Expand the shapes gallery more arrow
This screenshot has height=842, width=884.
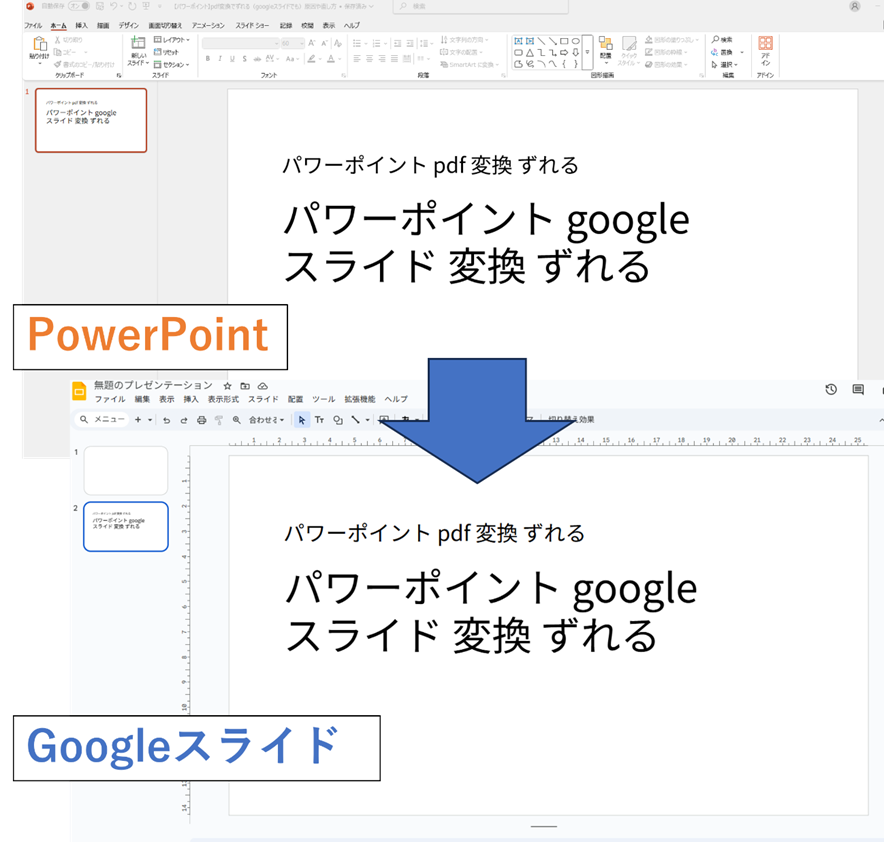[x=588, y=52]
